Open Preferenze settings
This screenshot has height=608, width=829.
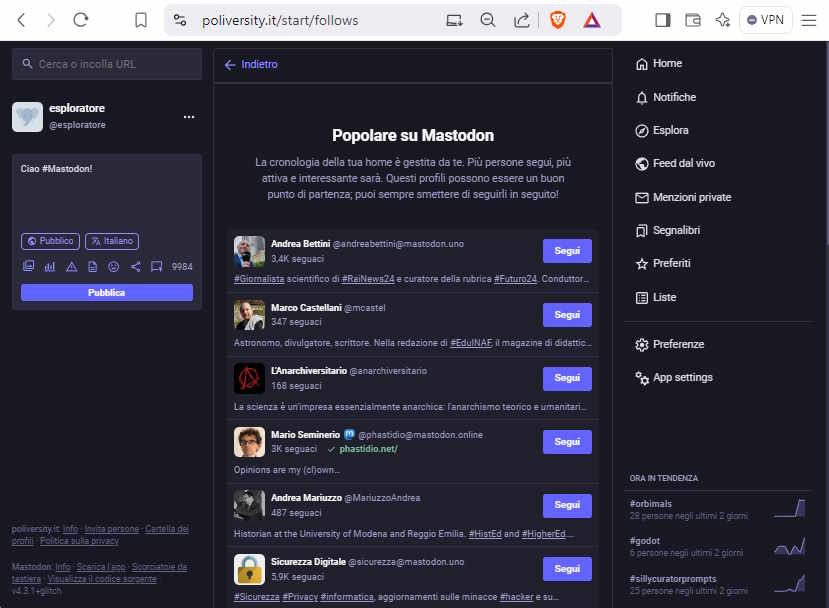pos(670,344)
